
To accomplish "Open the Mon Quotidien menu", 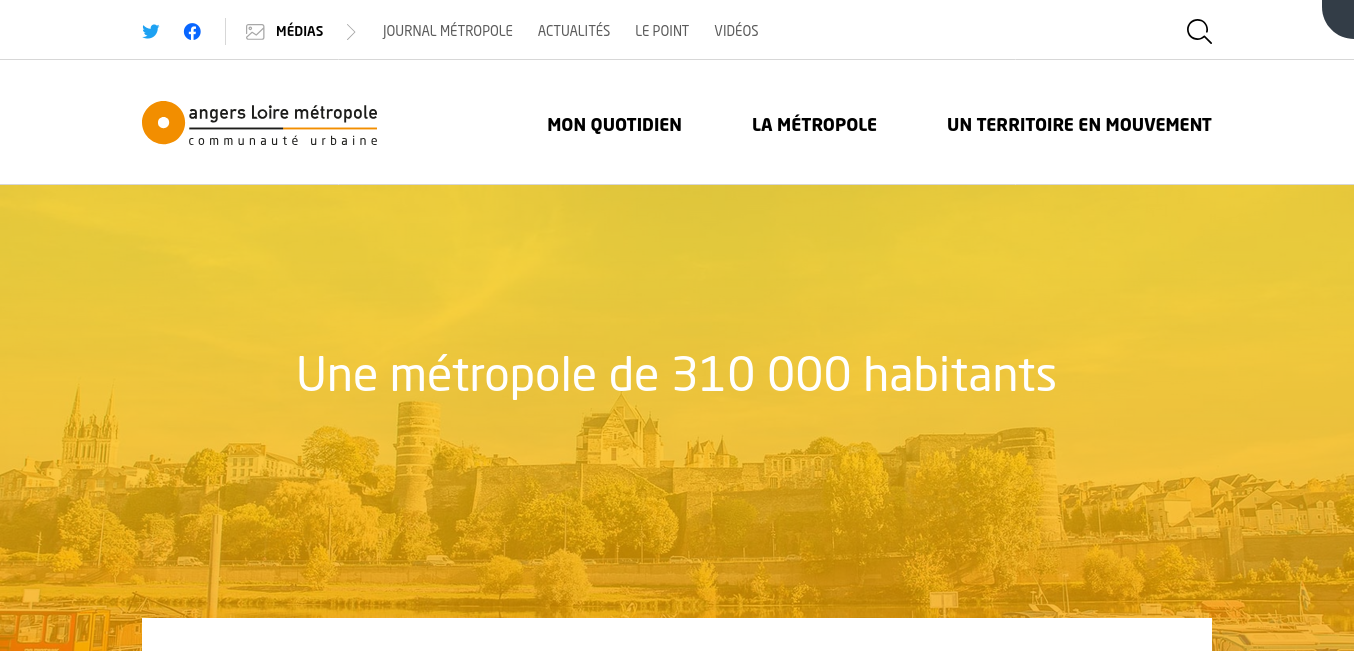I will pyautogui.click(x=614, y=125).
